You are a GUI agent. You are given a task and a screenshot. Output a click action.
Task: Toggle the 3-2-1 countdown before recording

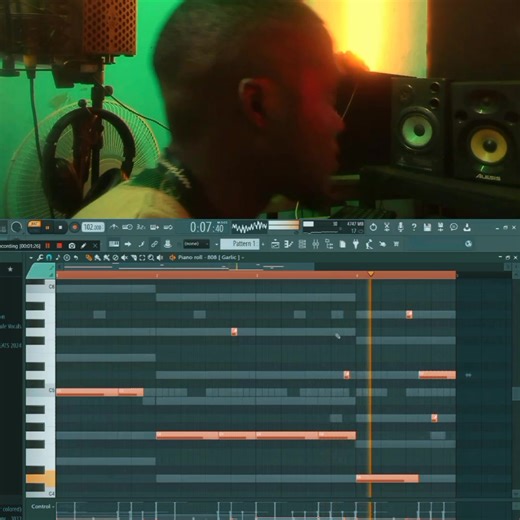[141, 227]
